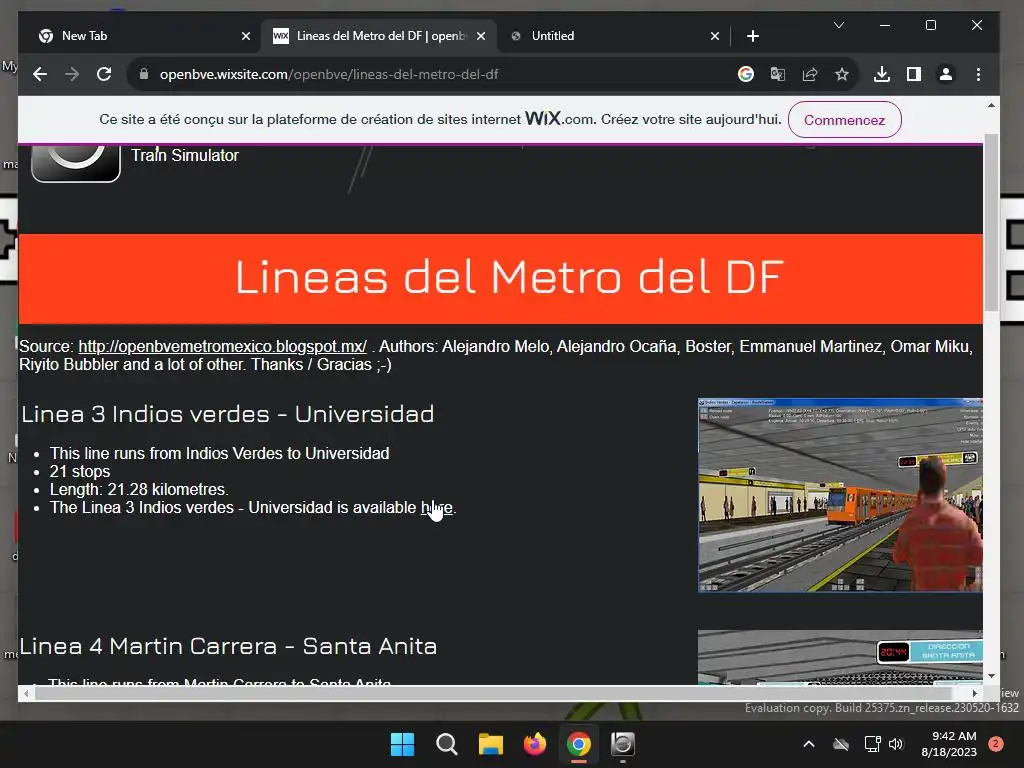Click the OneDrive cloud tray icon
This screenshot has height=768, width=1024.
point(841,744)
